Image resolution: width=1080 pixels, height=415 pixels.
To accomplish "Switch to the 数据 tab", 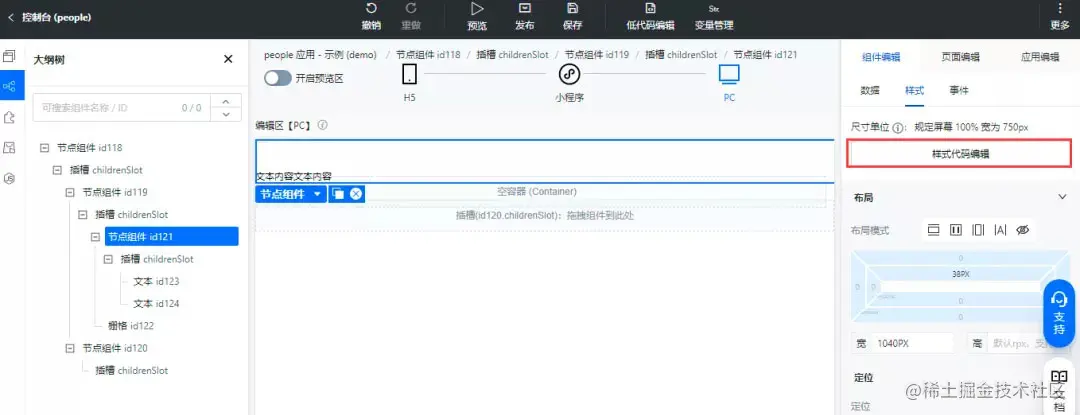I will coord(870,90).
